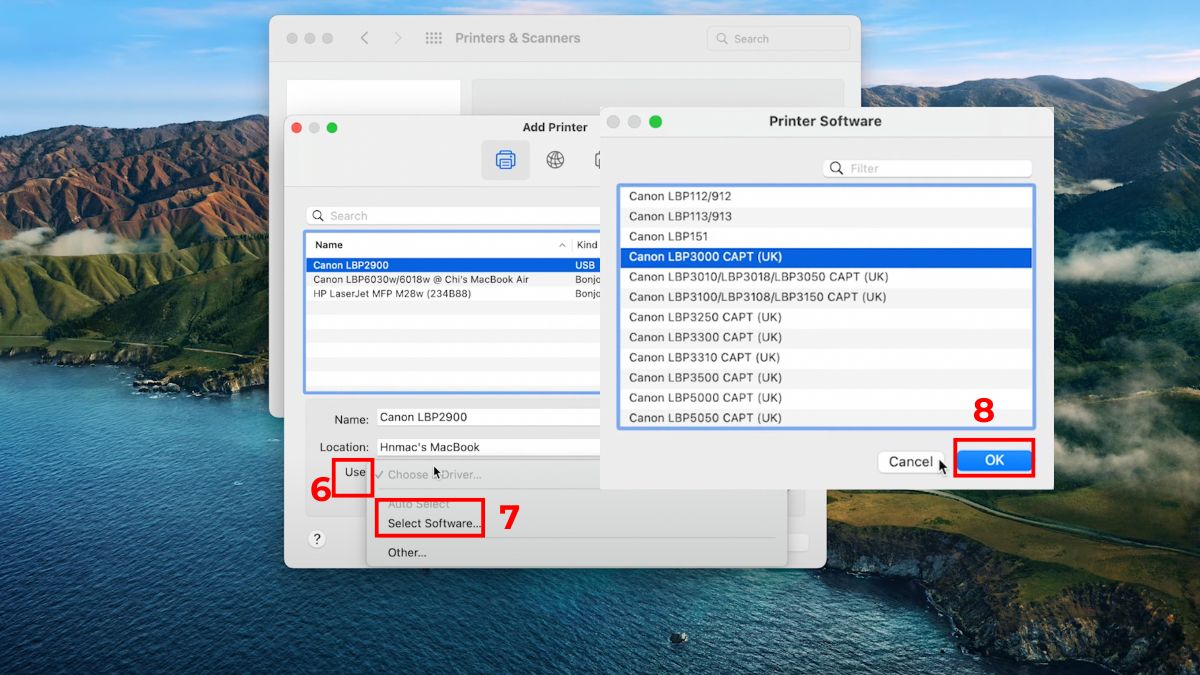Choose Select Software… from the Use menu
The image size is (1200, 675).
click(434, 523)
